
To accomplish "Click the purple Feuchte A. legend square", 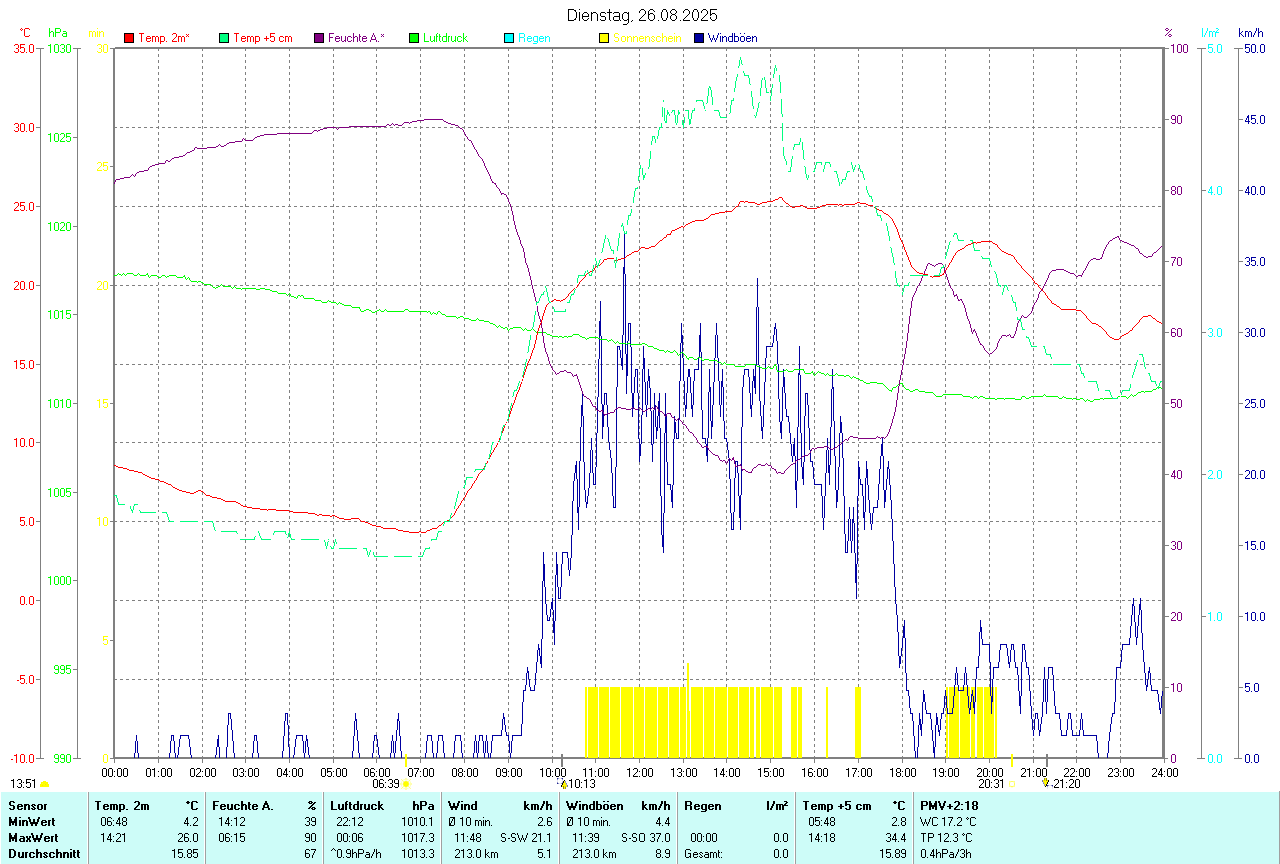I will [x=319, y=38].
